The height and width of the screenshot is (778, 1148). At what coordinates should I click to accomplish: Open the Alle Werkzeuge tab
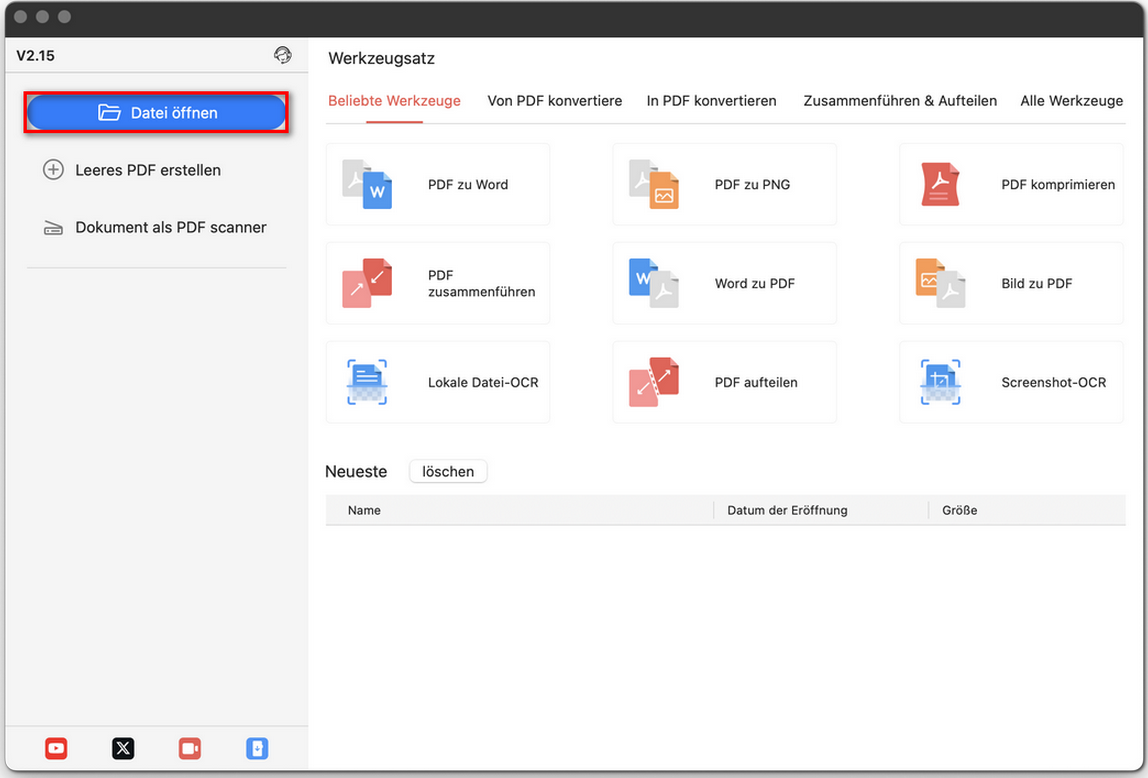click(1071, 101)
